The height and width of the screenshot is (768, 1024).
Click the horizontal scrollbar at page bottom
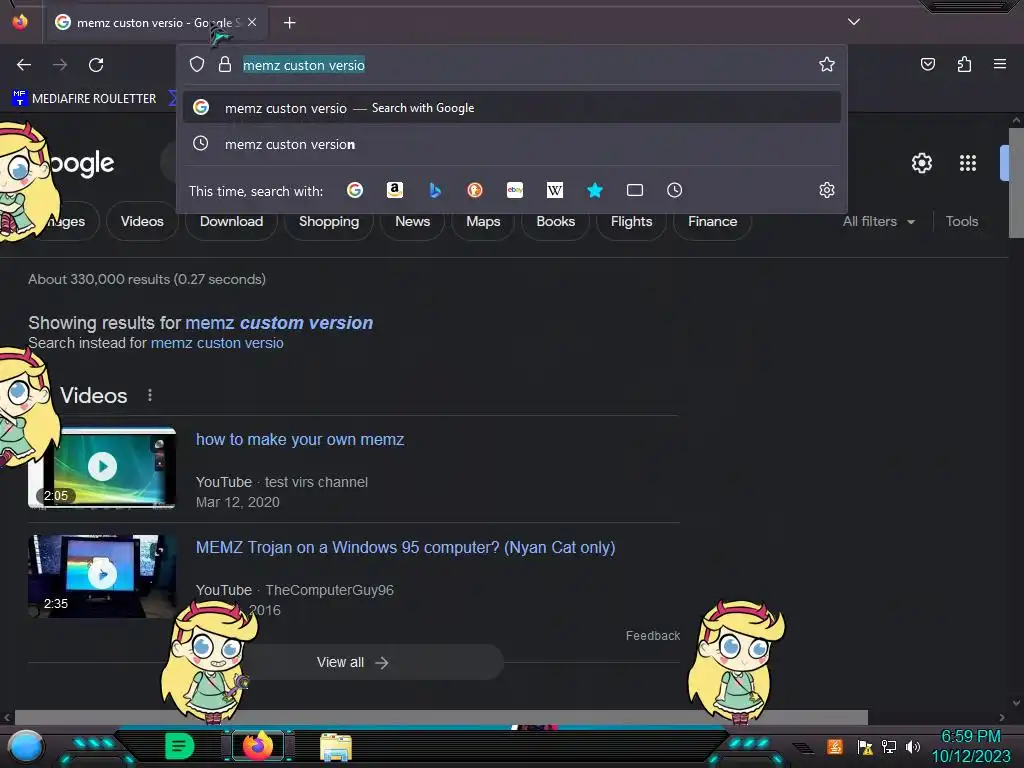441,717
